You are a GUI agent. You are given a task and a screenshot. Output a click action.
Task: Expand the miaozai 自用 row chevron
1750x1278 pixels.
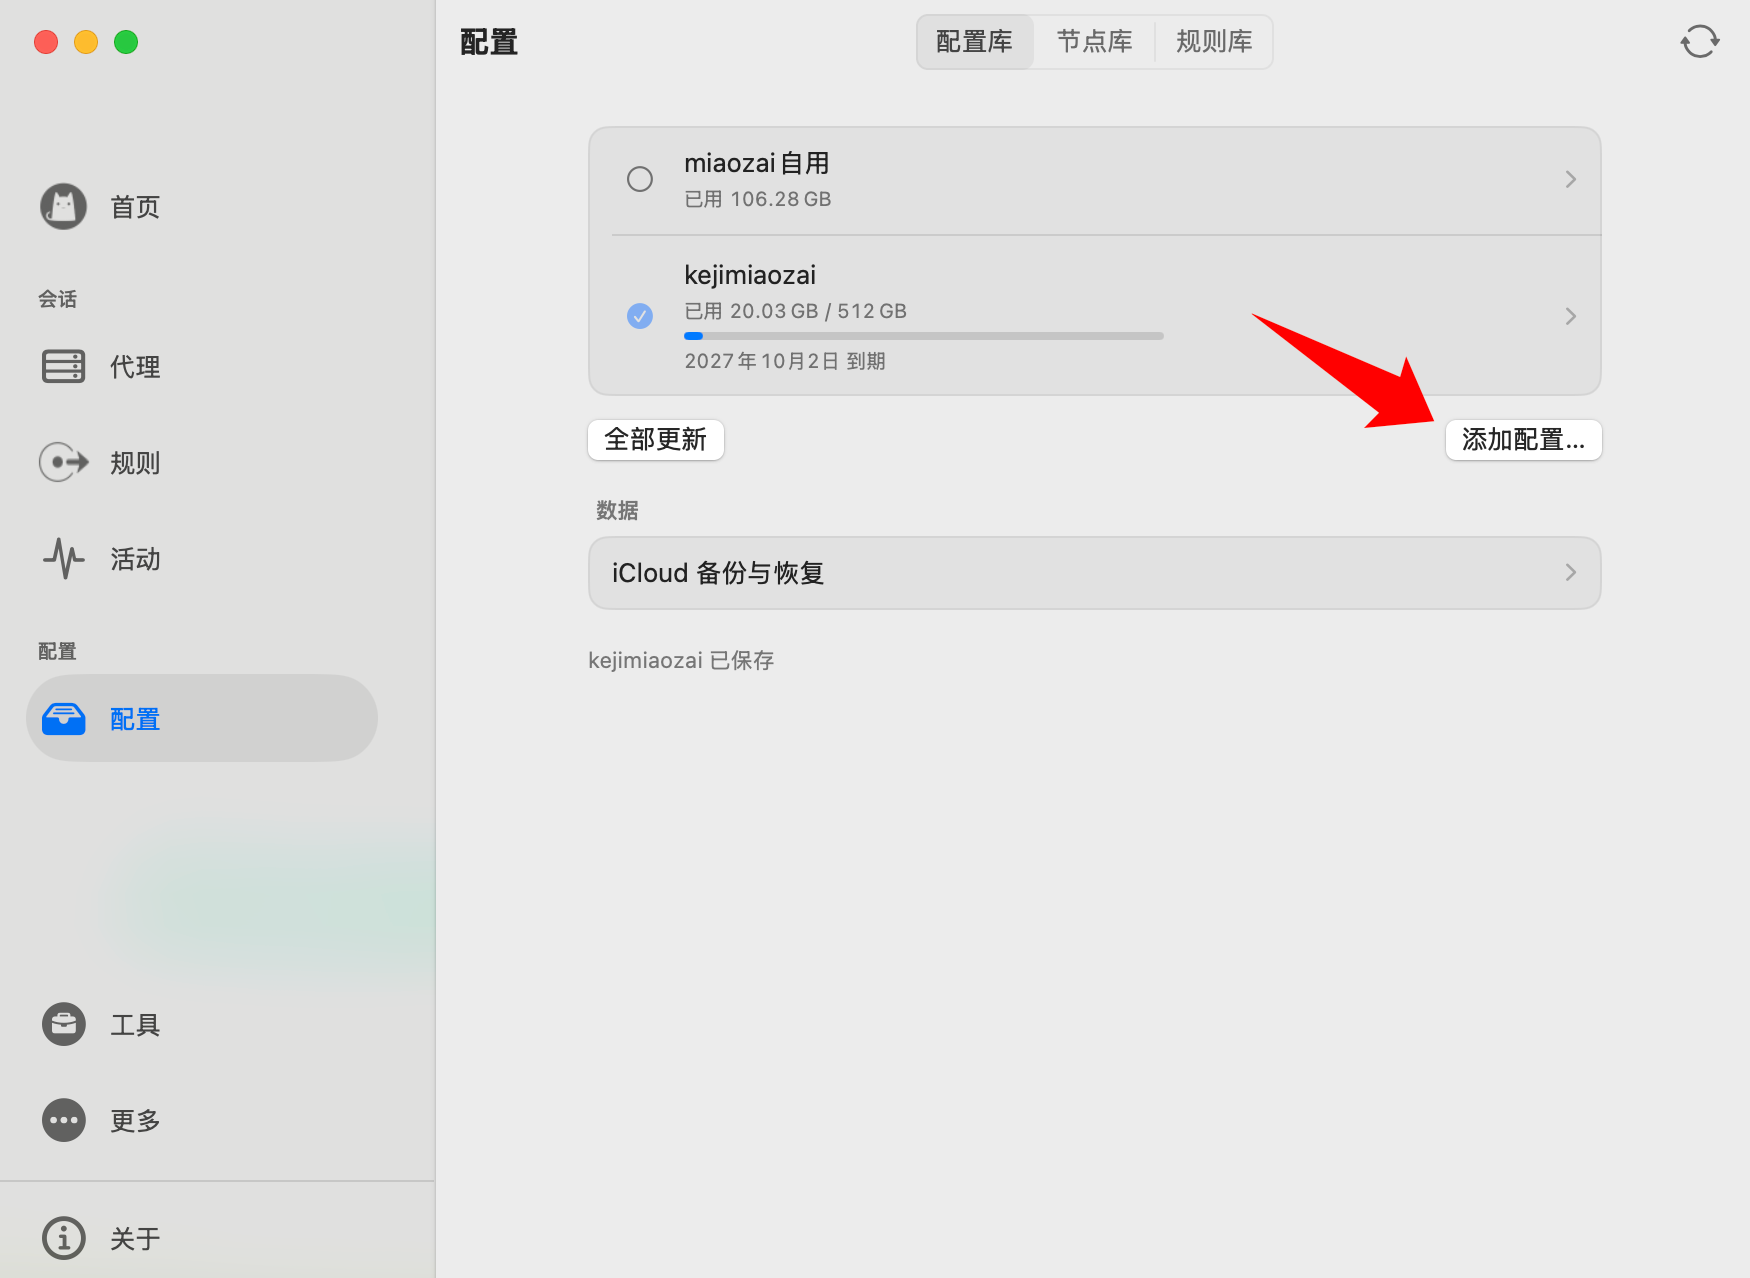tap(1570, 179)
